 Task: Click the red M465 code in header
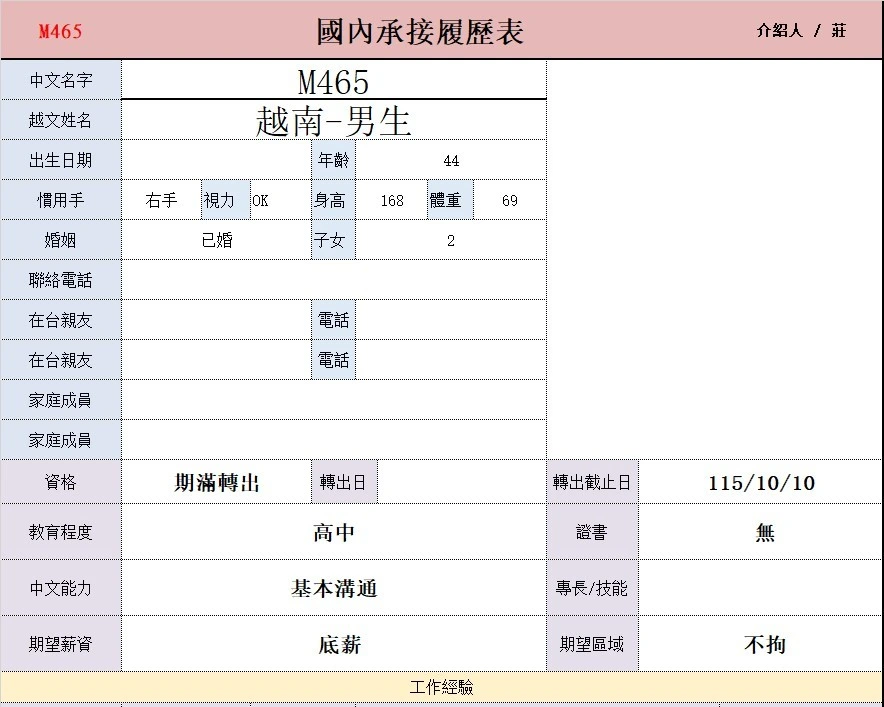point(60,31)
